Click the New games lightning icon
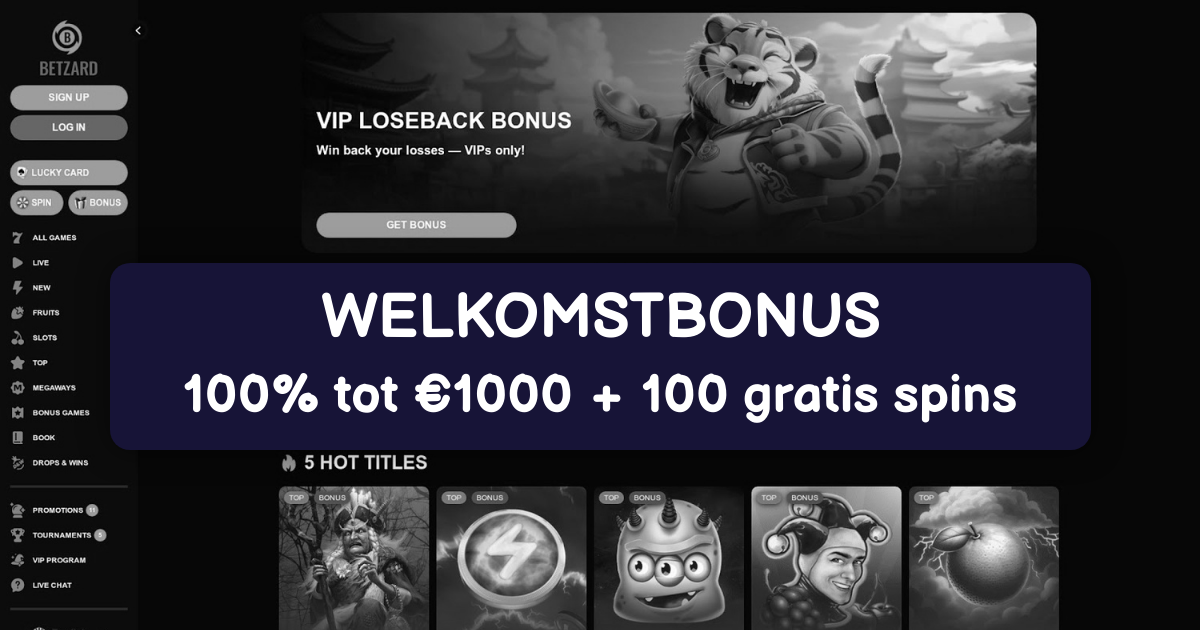This screenshot has width=1200, height=630. 17,288
